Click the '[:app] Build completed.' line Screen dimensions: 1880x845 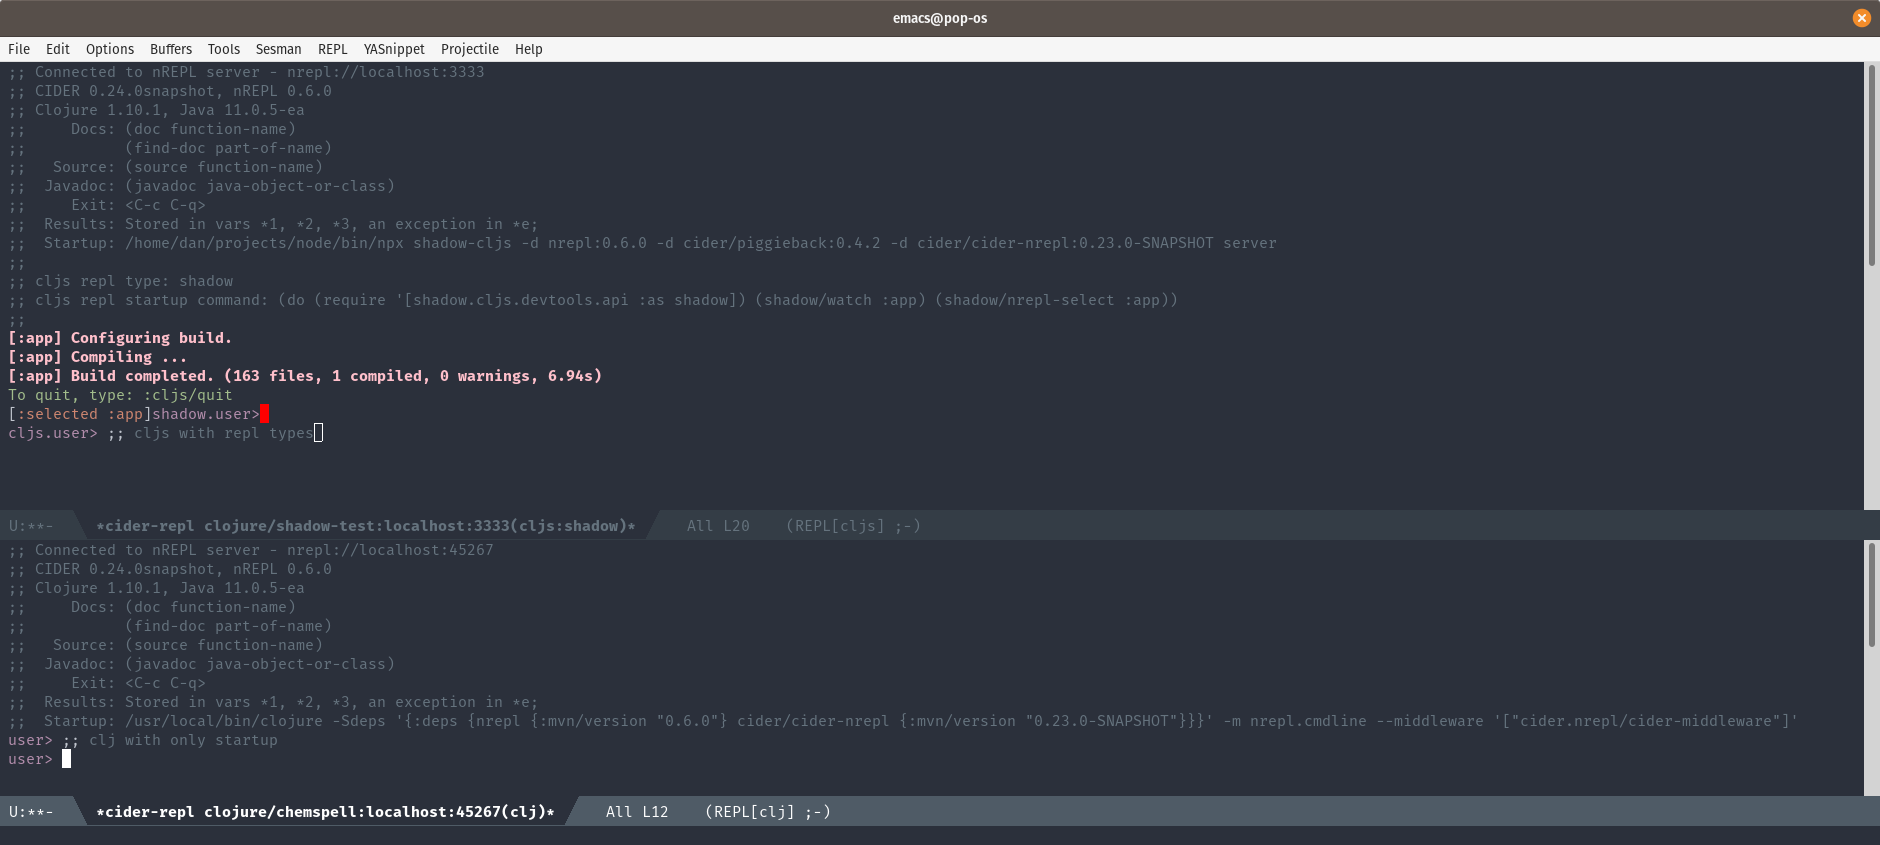coord(305,376)
